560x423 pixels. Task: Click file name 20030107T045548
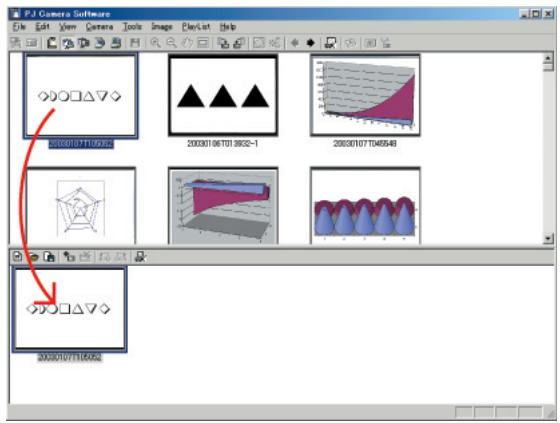click(x=365, y=144)
